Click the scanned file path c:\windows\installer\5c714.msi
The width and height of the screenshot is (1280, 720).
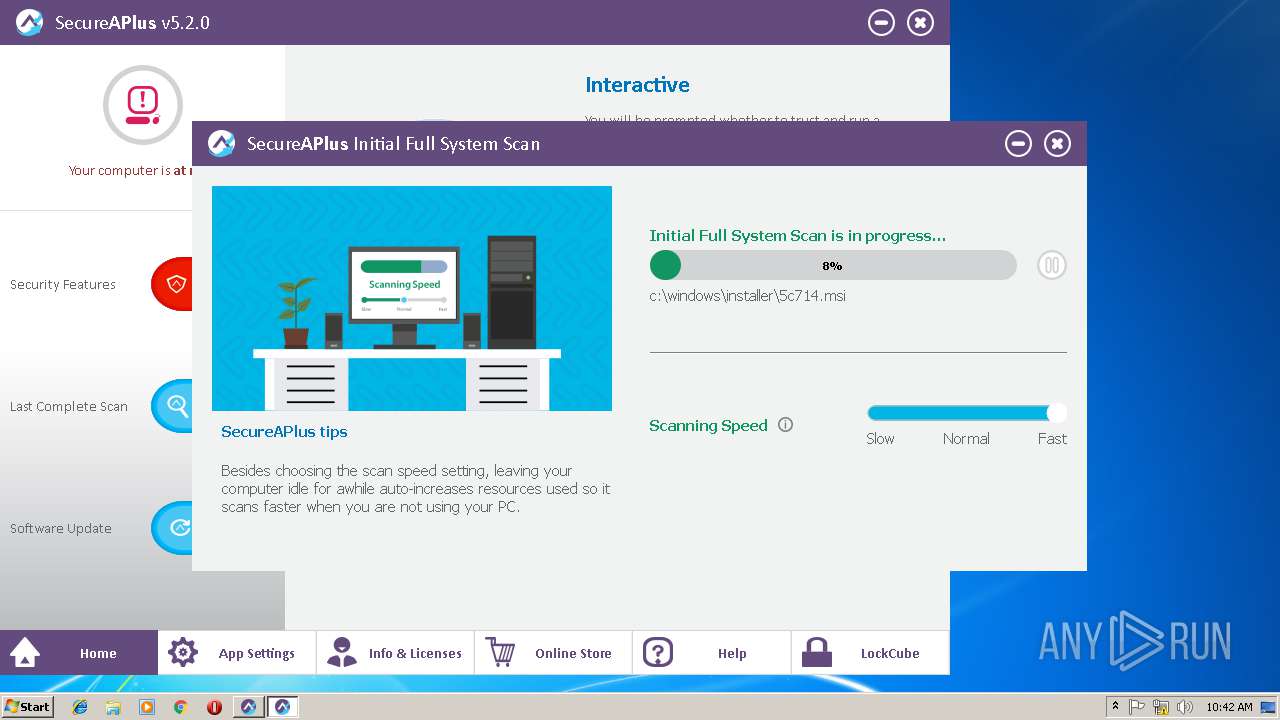coord(747,296)
